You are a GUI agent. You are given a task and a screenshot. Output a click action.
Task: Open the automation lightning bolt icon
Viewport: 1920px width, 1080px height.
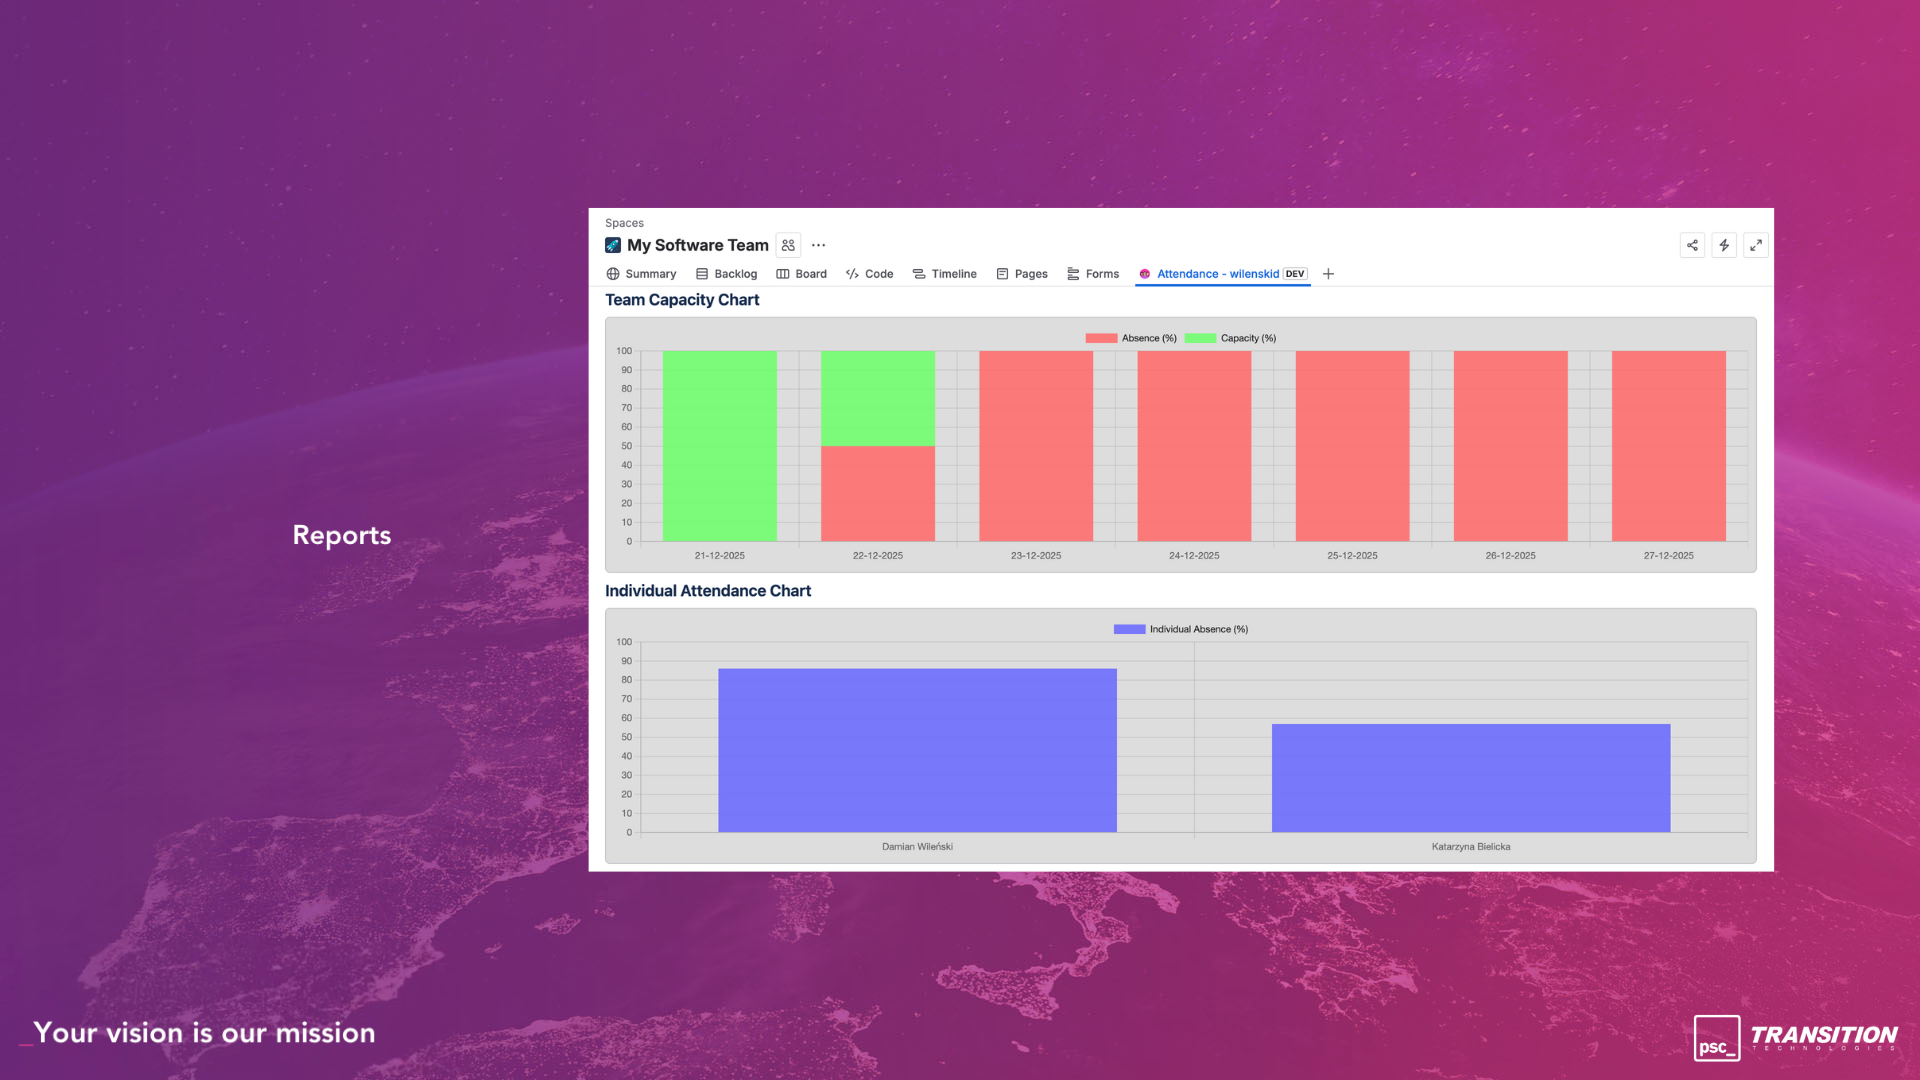pos(1724,245)
